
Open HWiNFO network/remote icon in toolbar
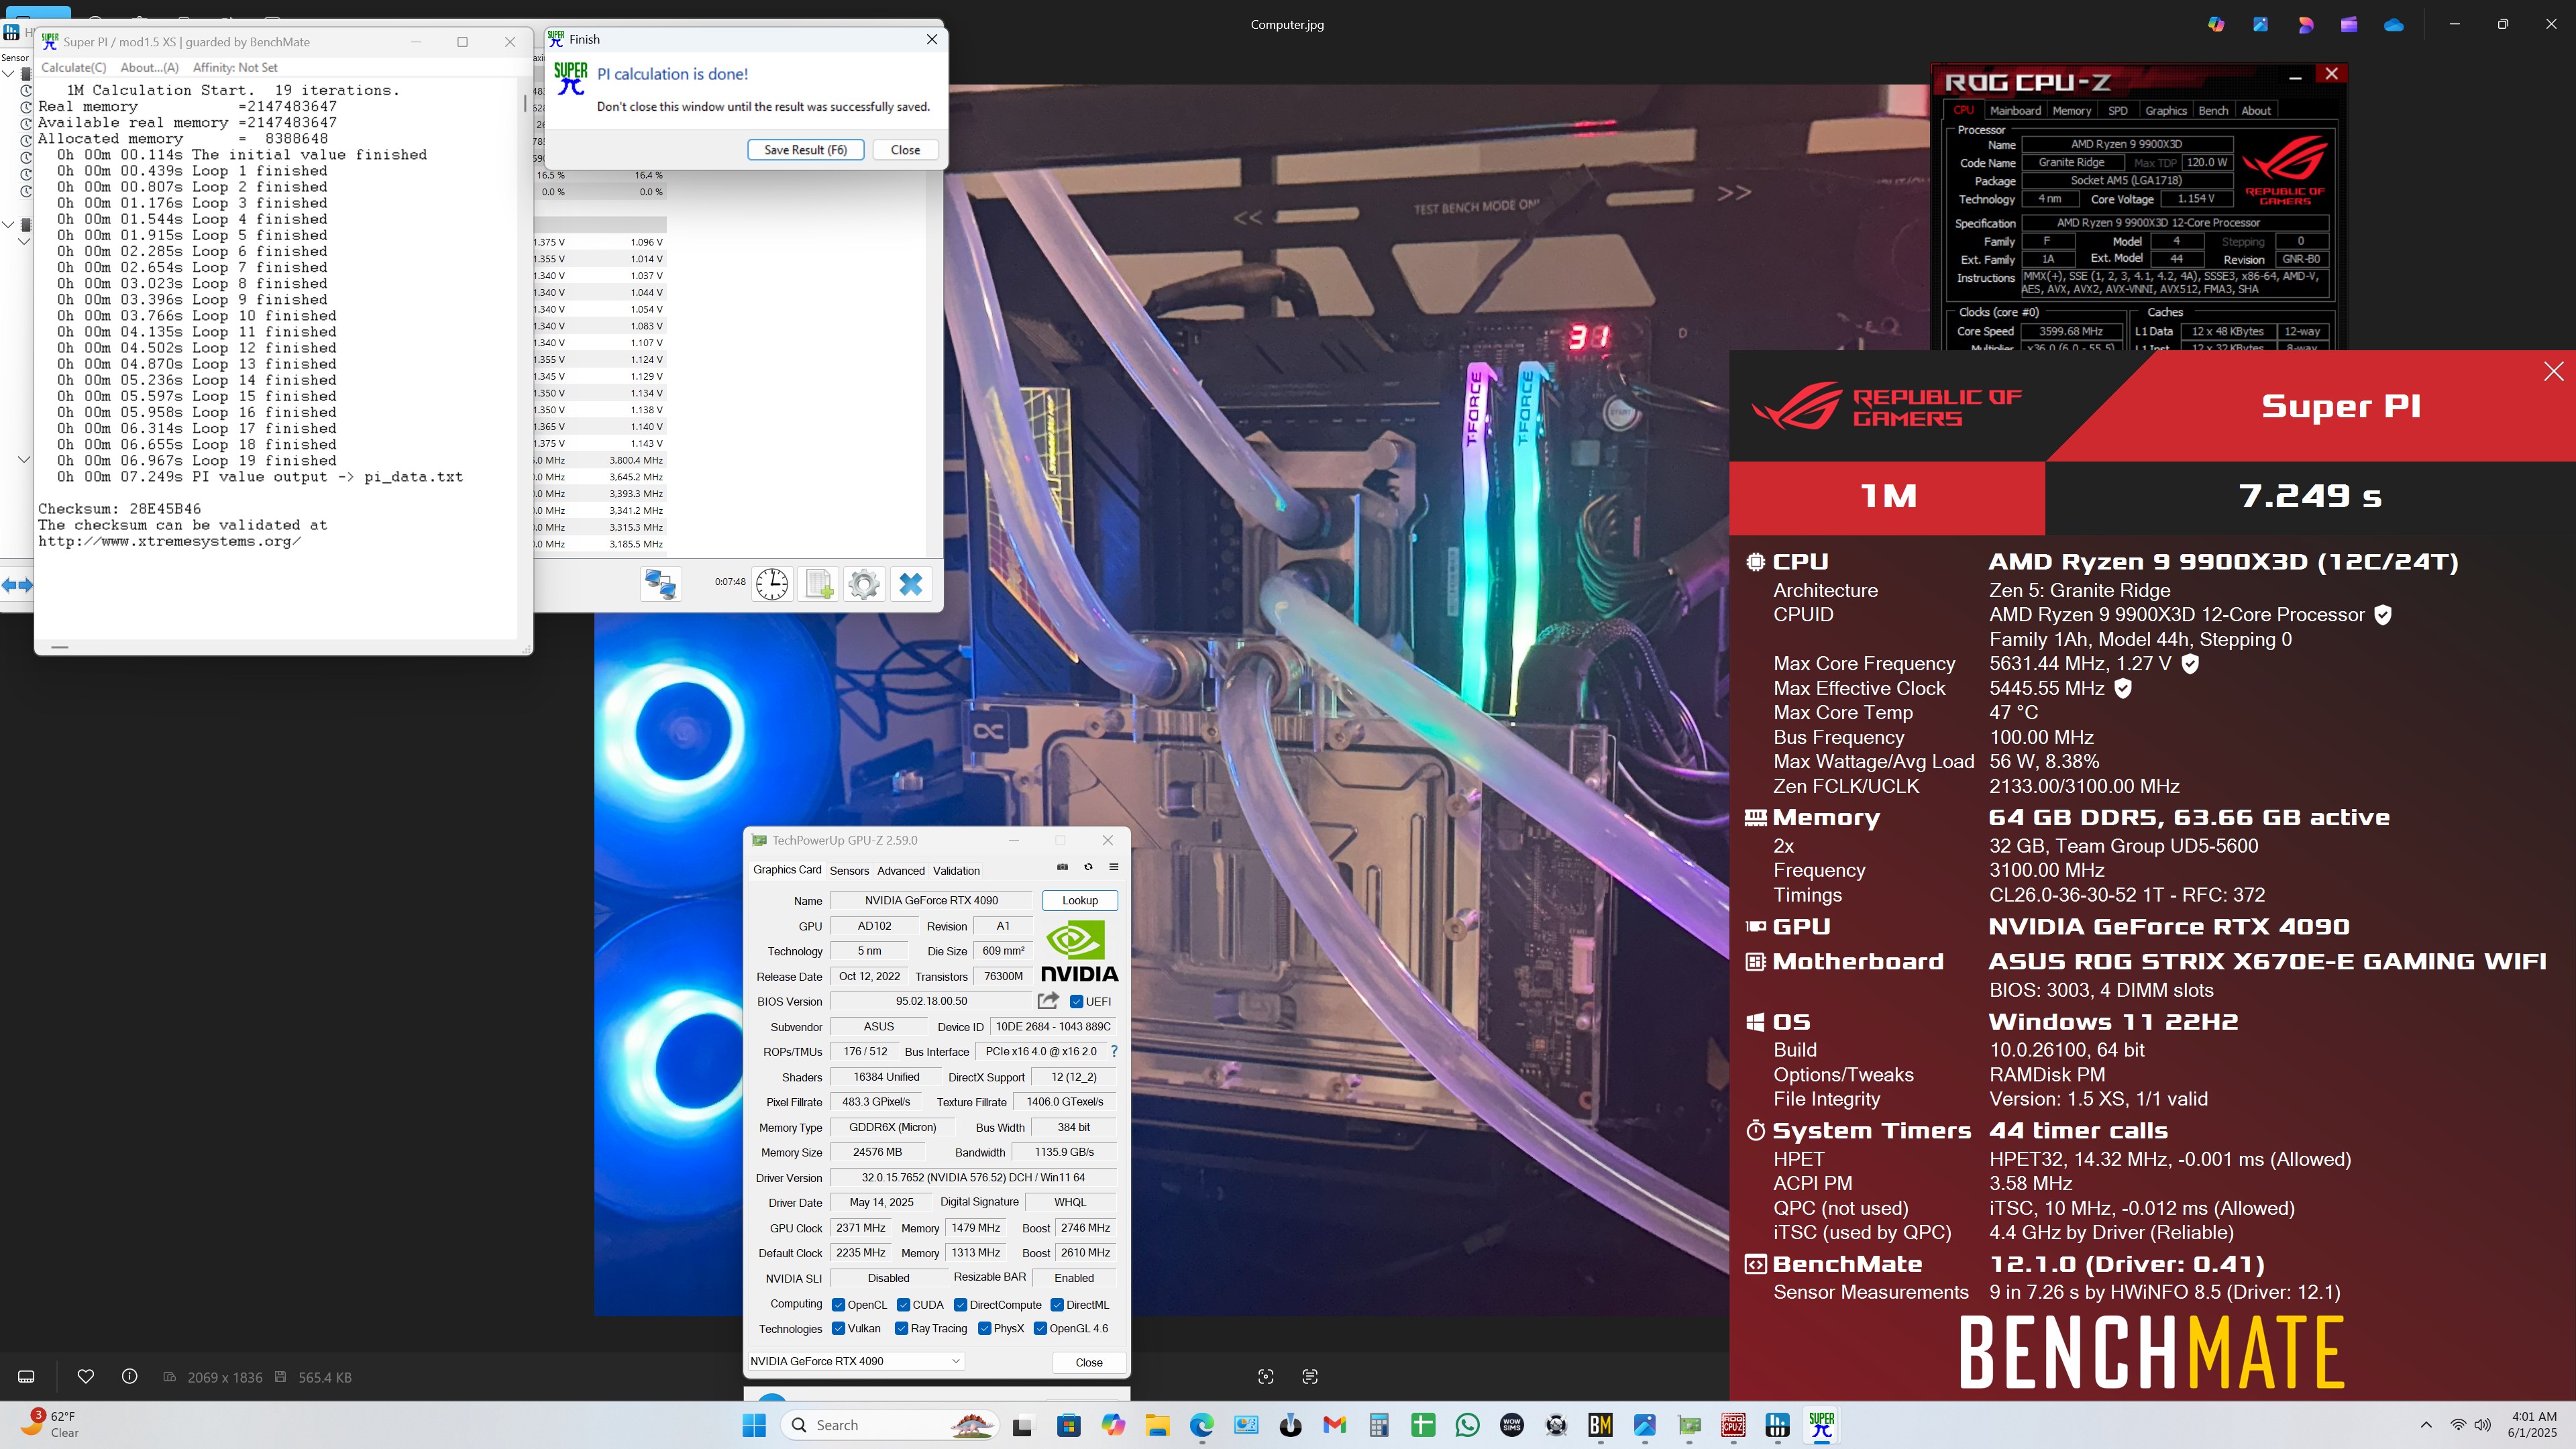[x=661, y=584]
